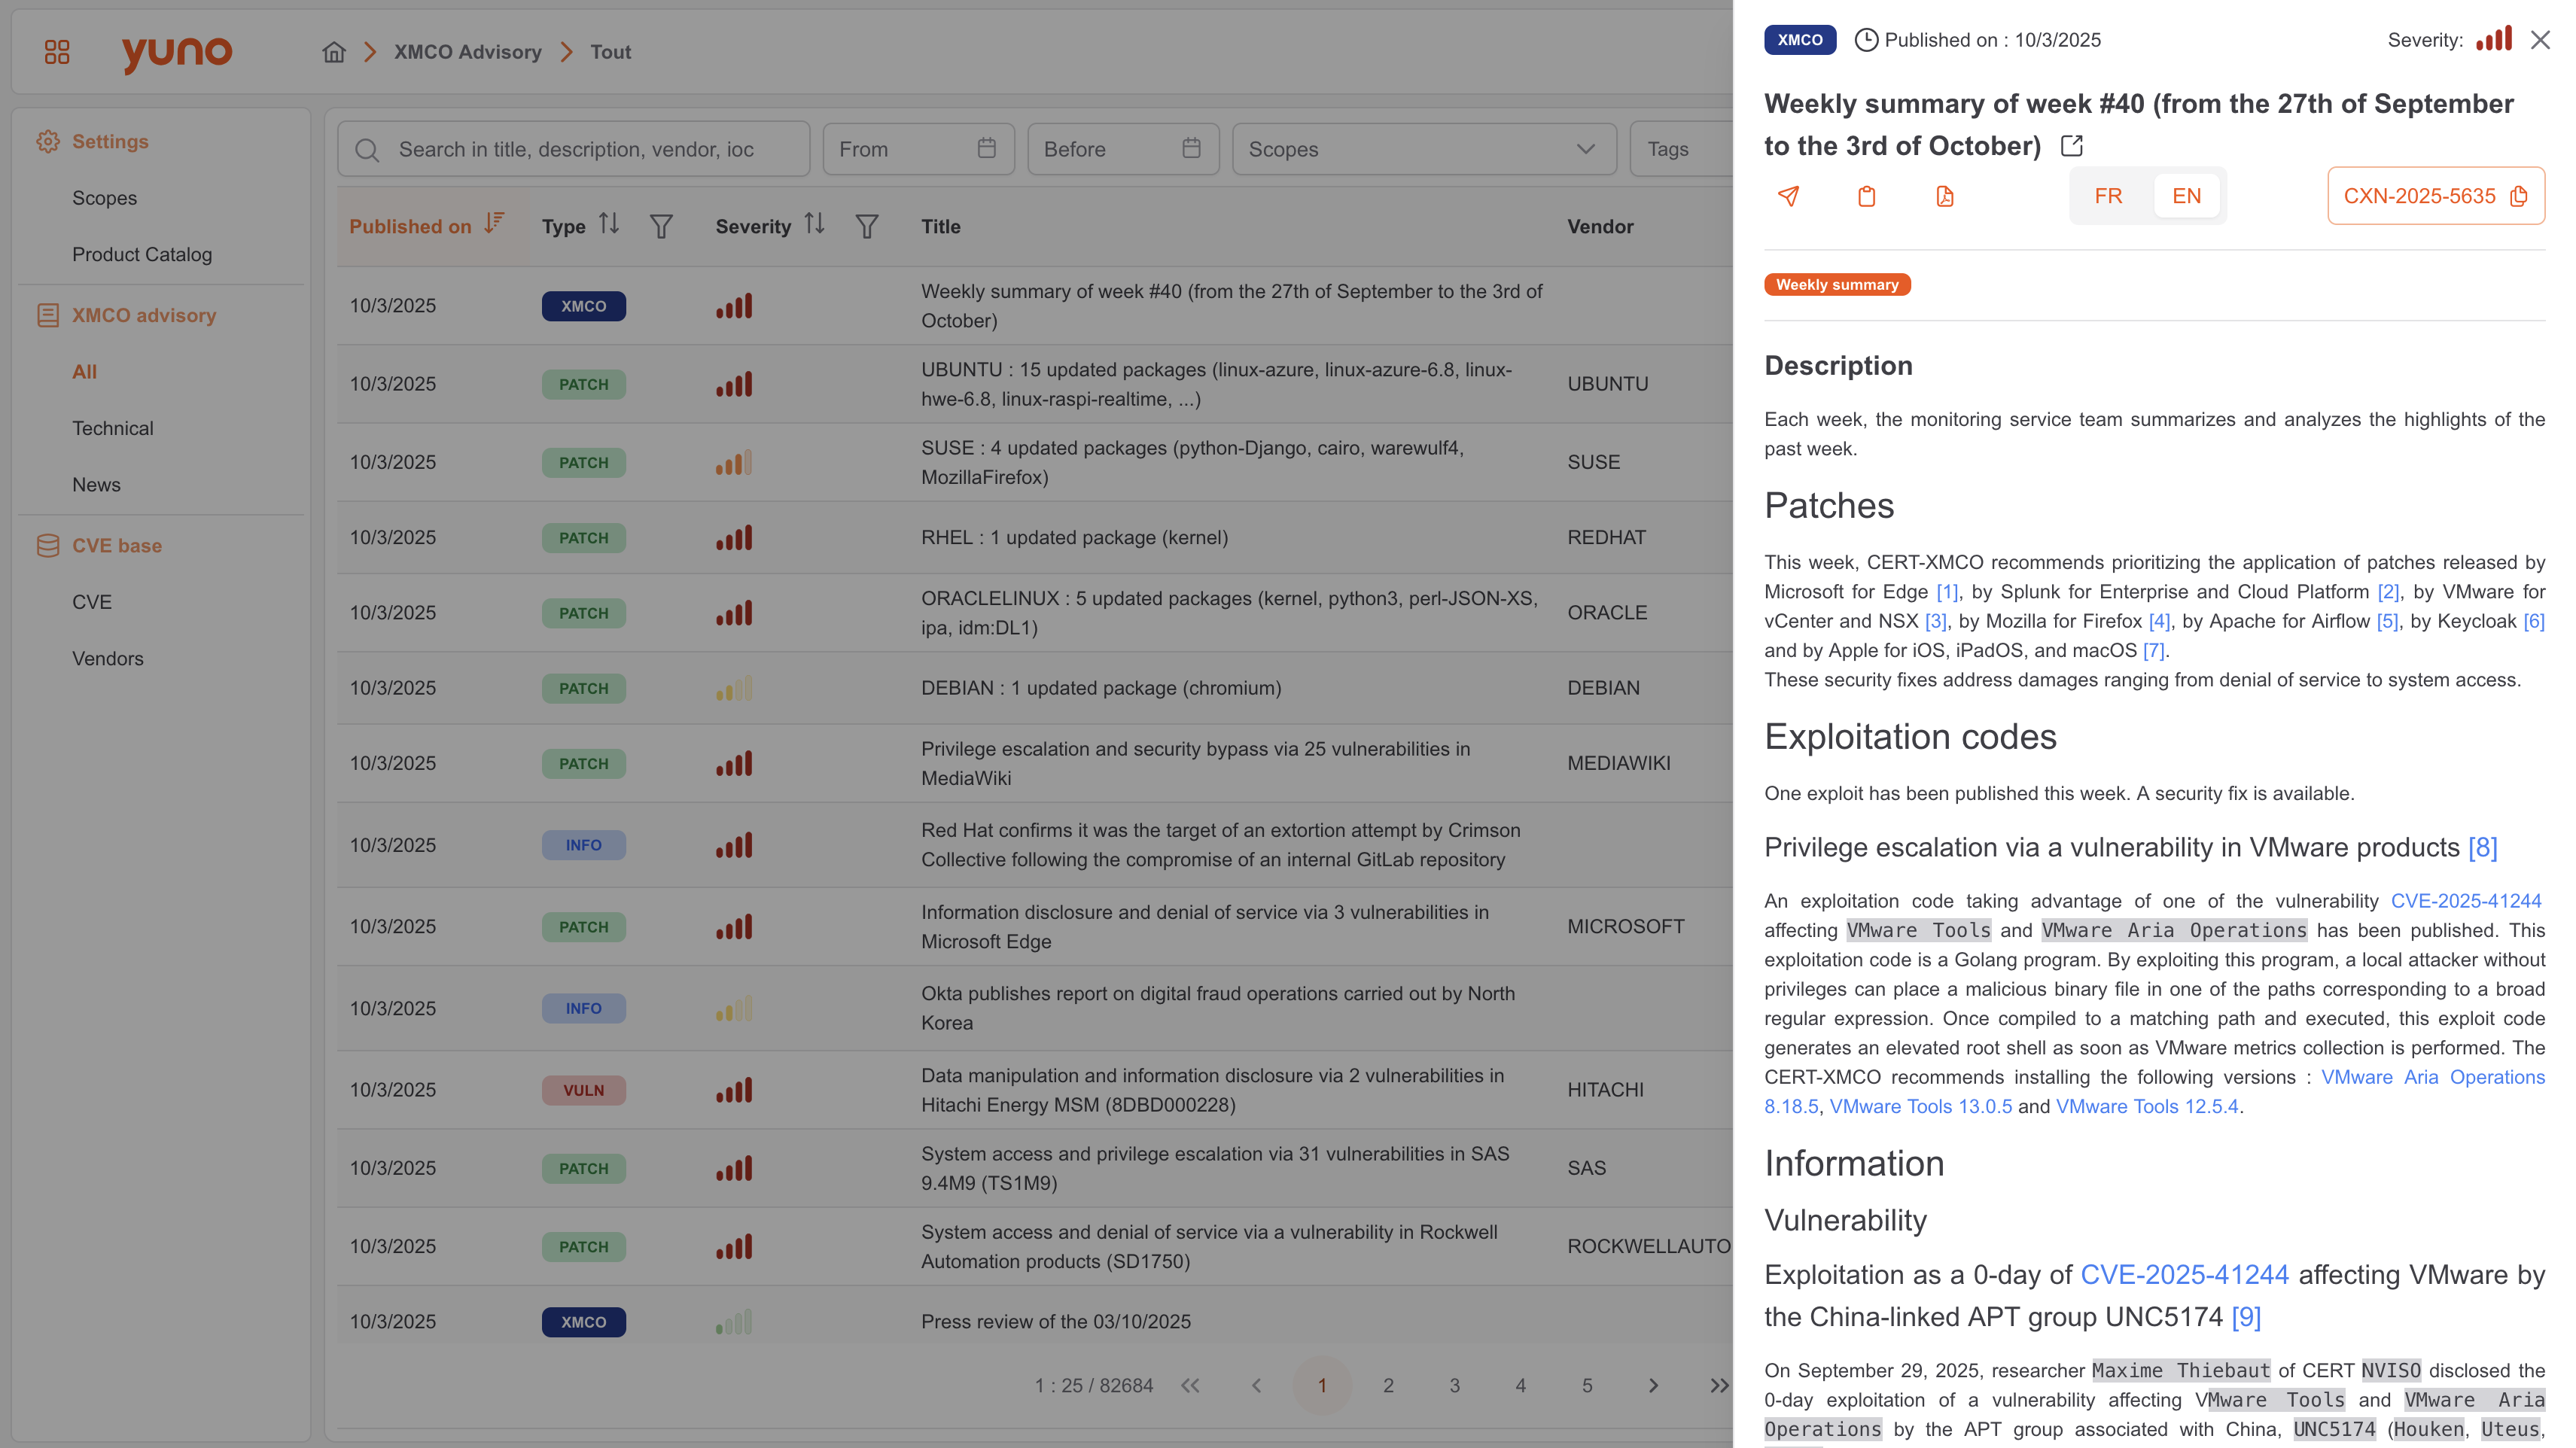Switch advisory language to FR
This screenshot has width=2576, height=1448.
coord(2108,196)
